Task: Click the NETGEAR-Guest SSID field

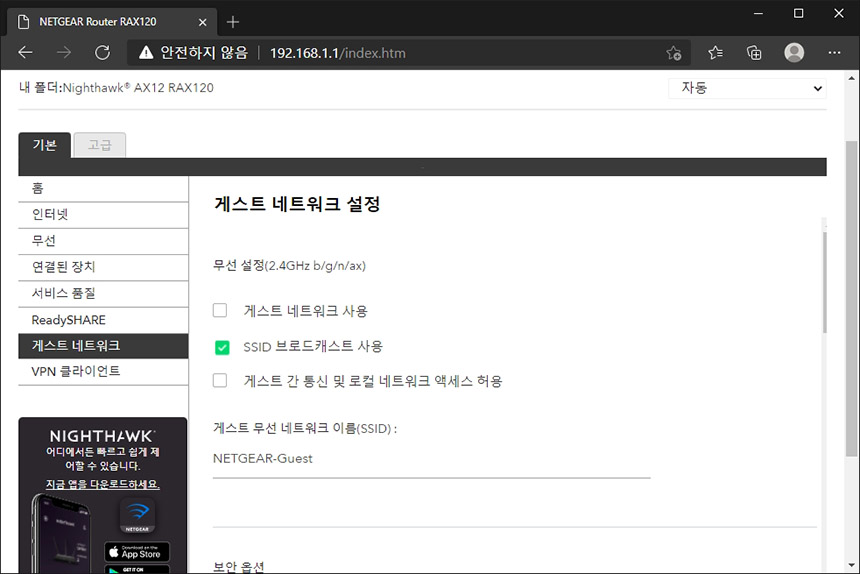Action: [432, 459]
